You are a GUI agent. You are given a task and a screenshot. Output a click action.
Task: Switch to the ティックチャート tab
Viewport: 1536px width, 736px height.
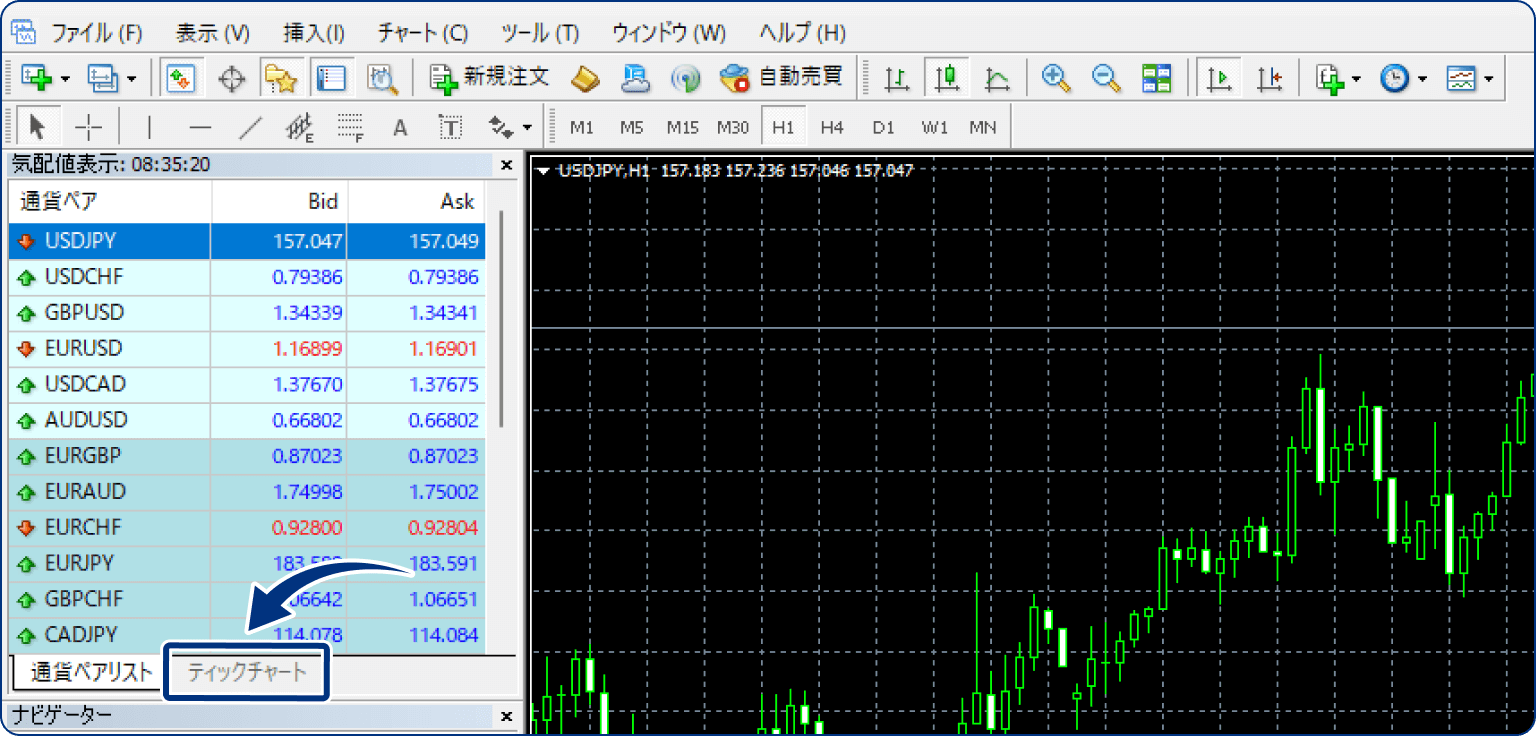[247, 671]
